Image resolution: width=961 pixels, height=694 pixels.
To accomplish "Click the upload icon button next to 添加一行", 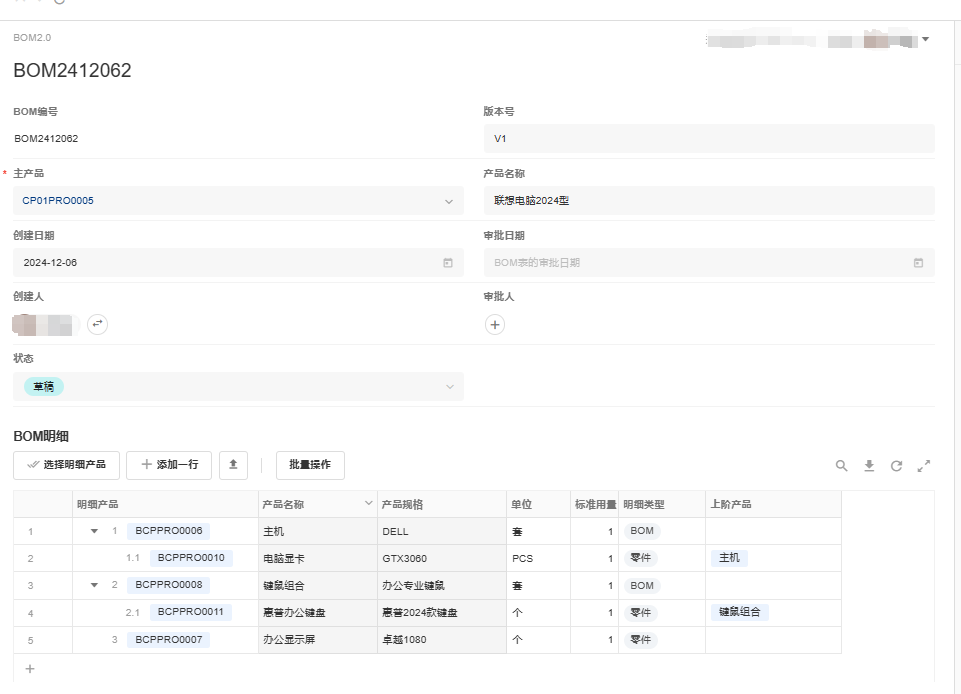I will click(x=233, y=465).
